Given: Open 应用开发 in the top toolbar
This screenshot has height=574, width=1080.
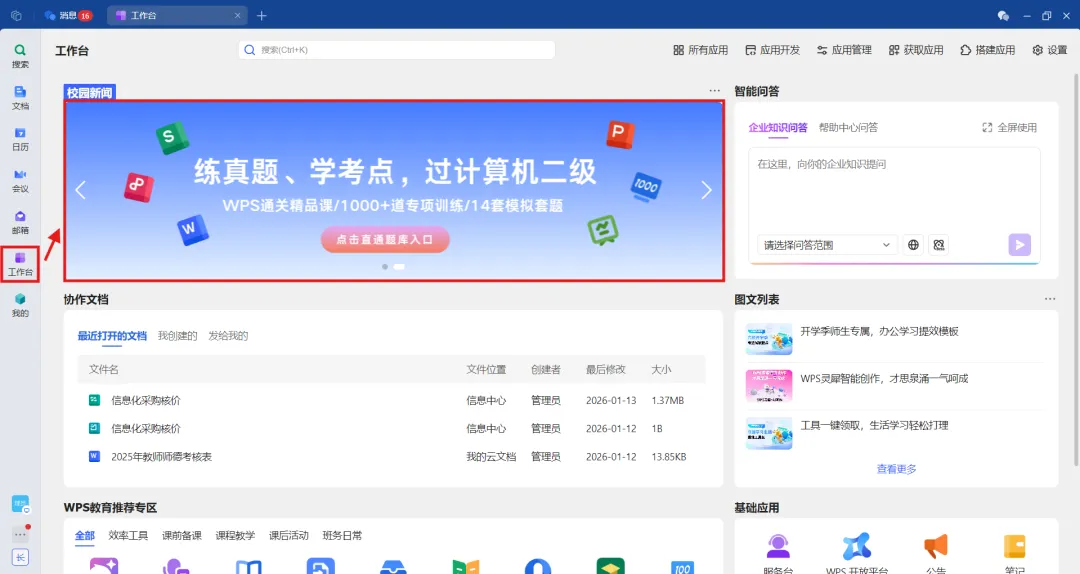Looking at the screenshot, I should click(x=772, y=50).
